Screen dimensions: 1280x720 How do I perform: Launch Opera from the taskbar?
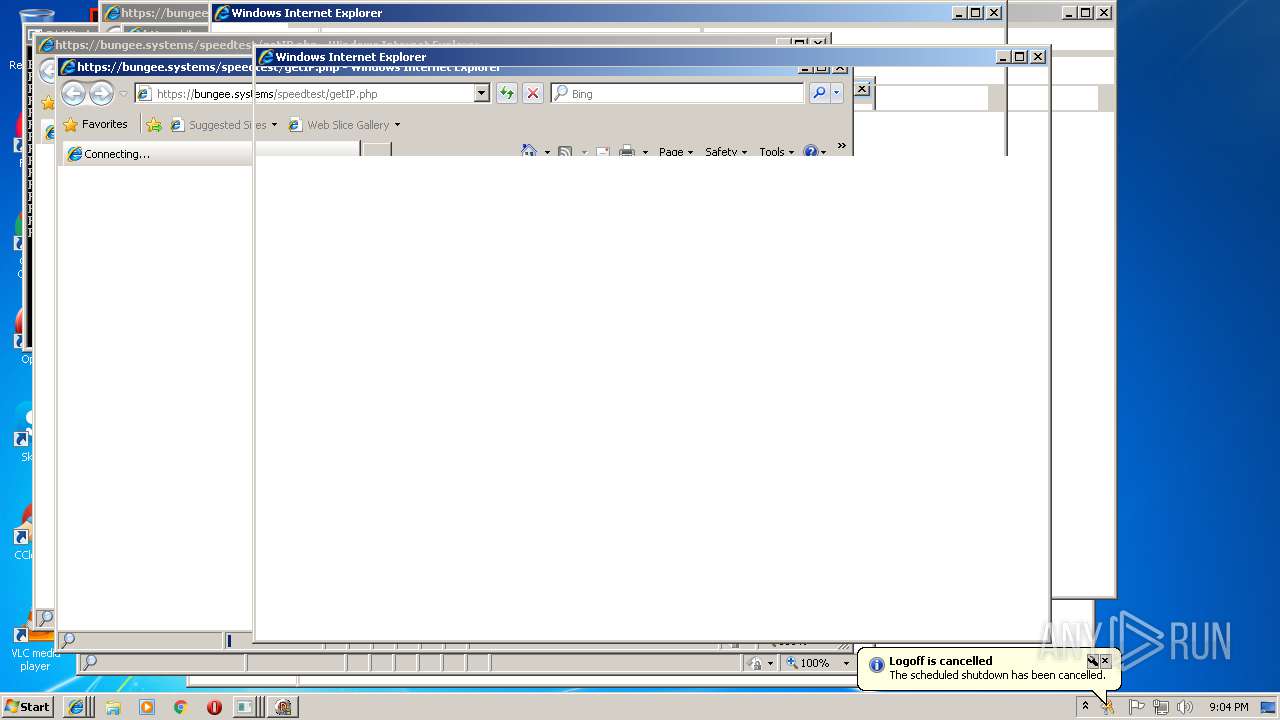coord(214,707)
